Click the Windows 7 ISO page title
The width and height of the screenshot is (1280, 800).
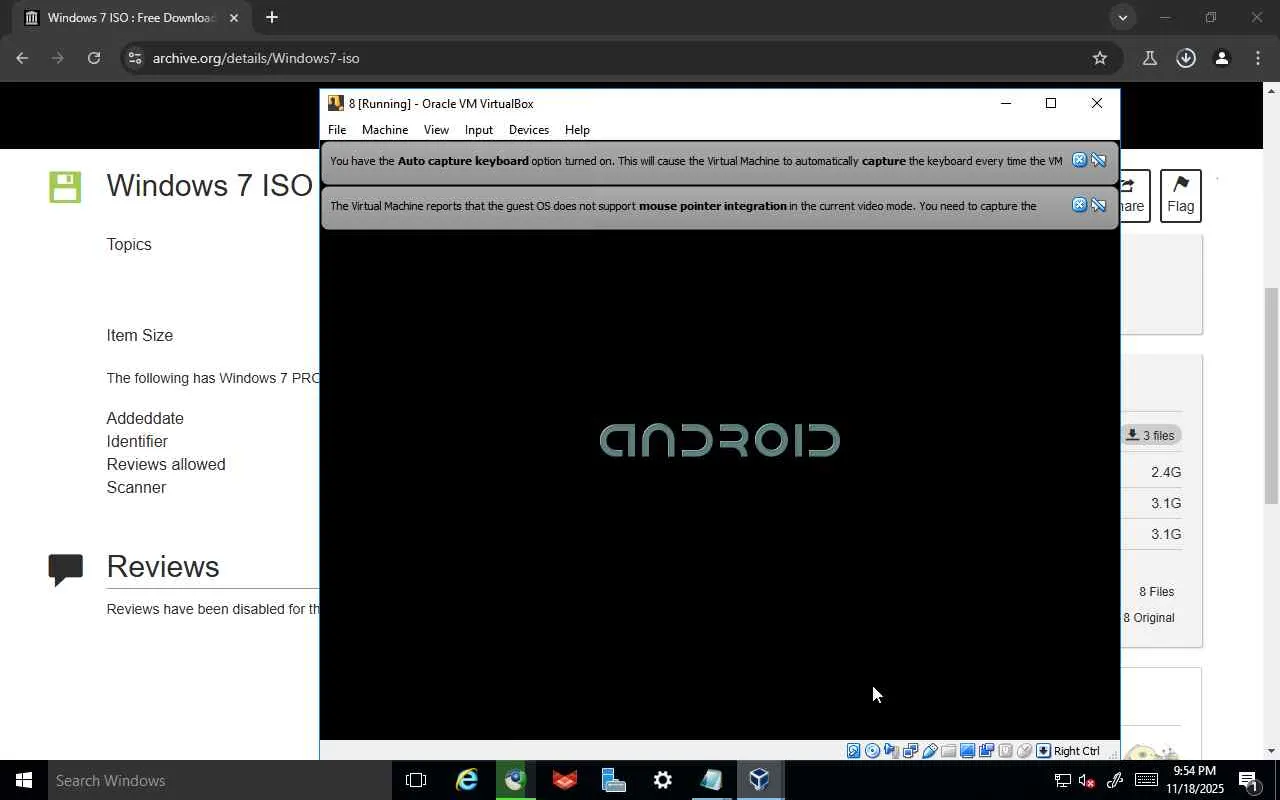pos(210,185)
